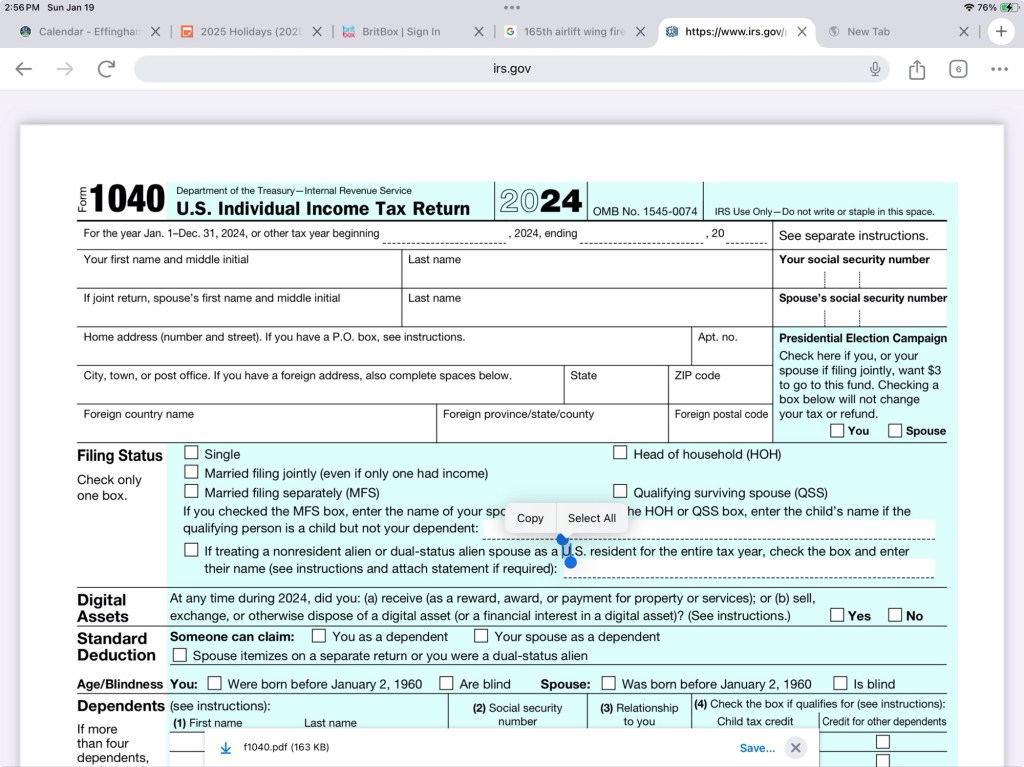
Task: Choose Select All from the popup
Action: [x=591, y=518]
